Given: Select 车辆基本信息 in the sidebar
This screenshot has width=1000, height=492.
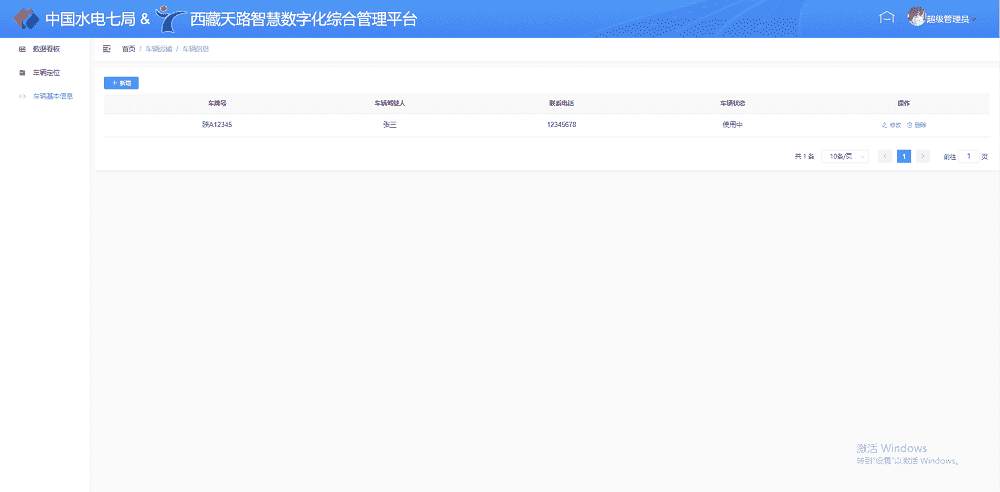Looking at the screenshot, I should coord(52,96).
